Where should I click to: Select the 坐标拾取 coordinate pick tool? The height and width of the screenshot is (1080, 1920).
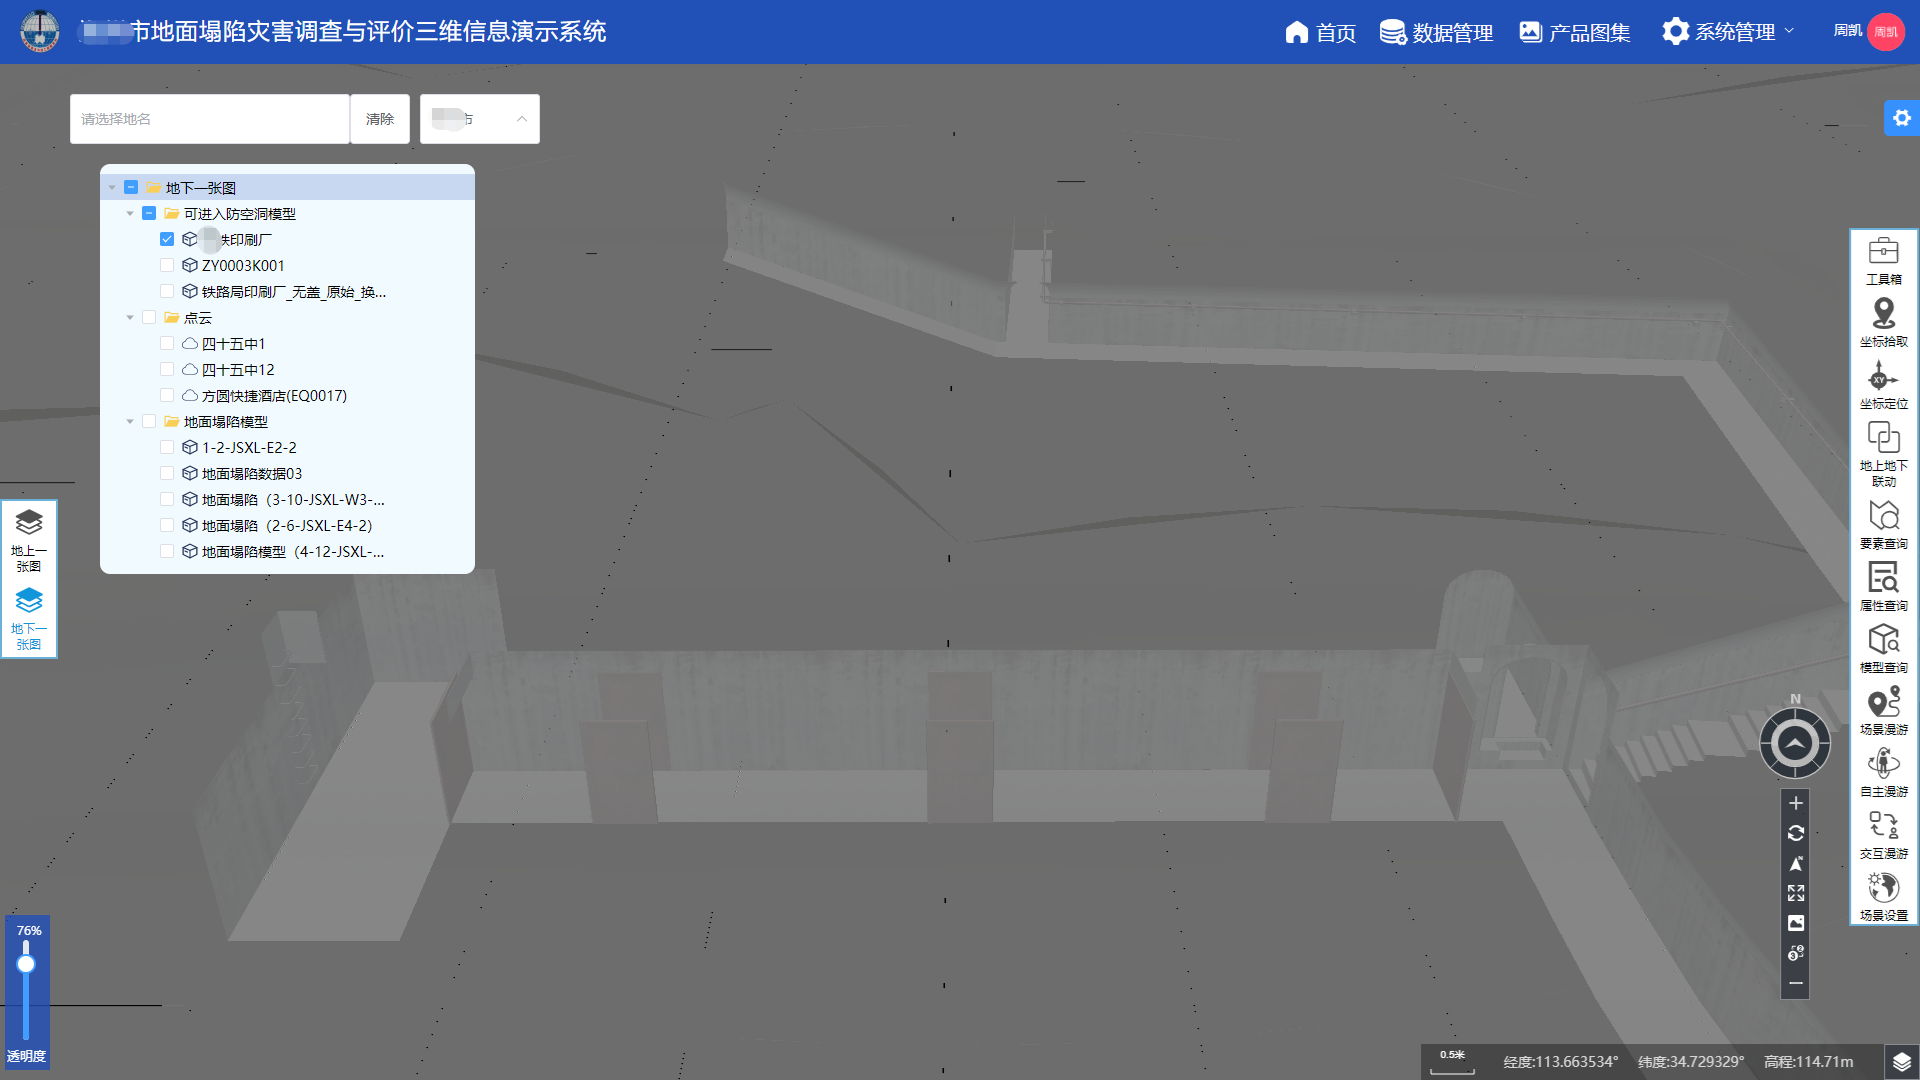tap(1883, 322)
